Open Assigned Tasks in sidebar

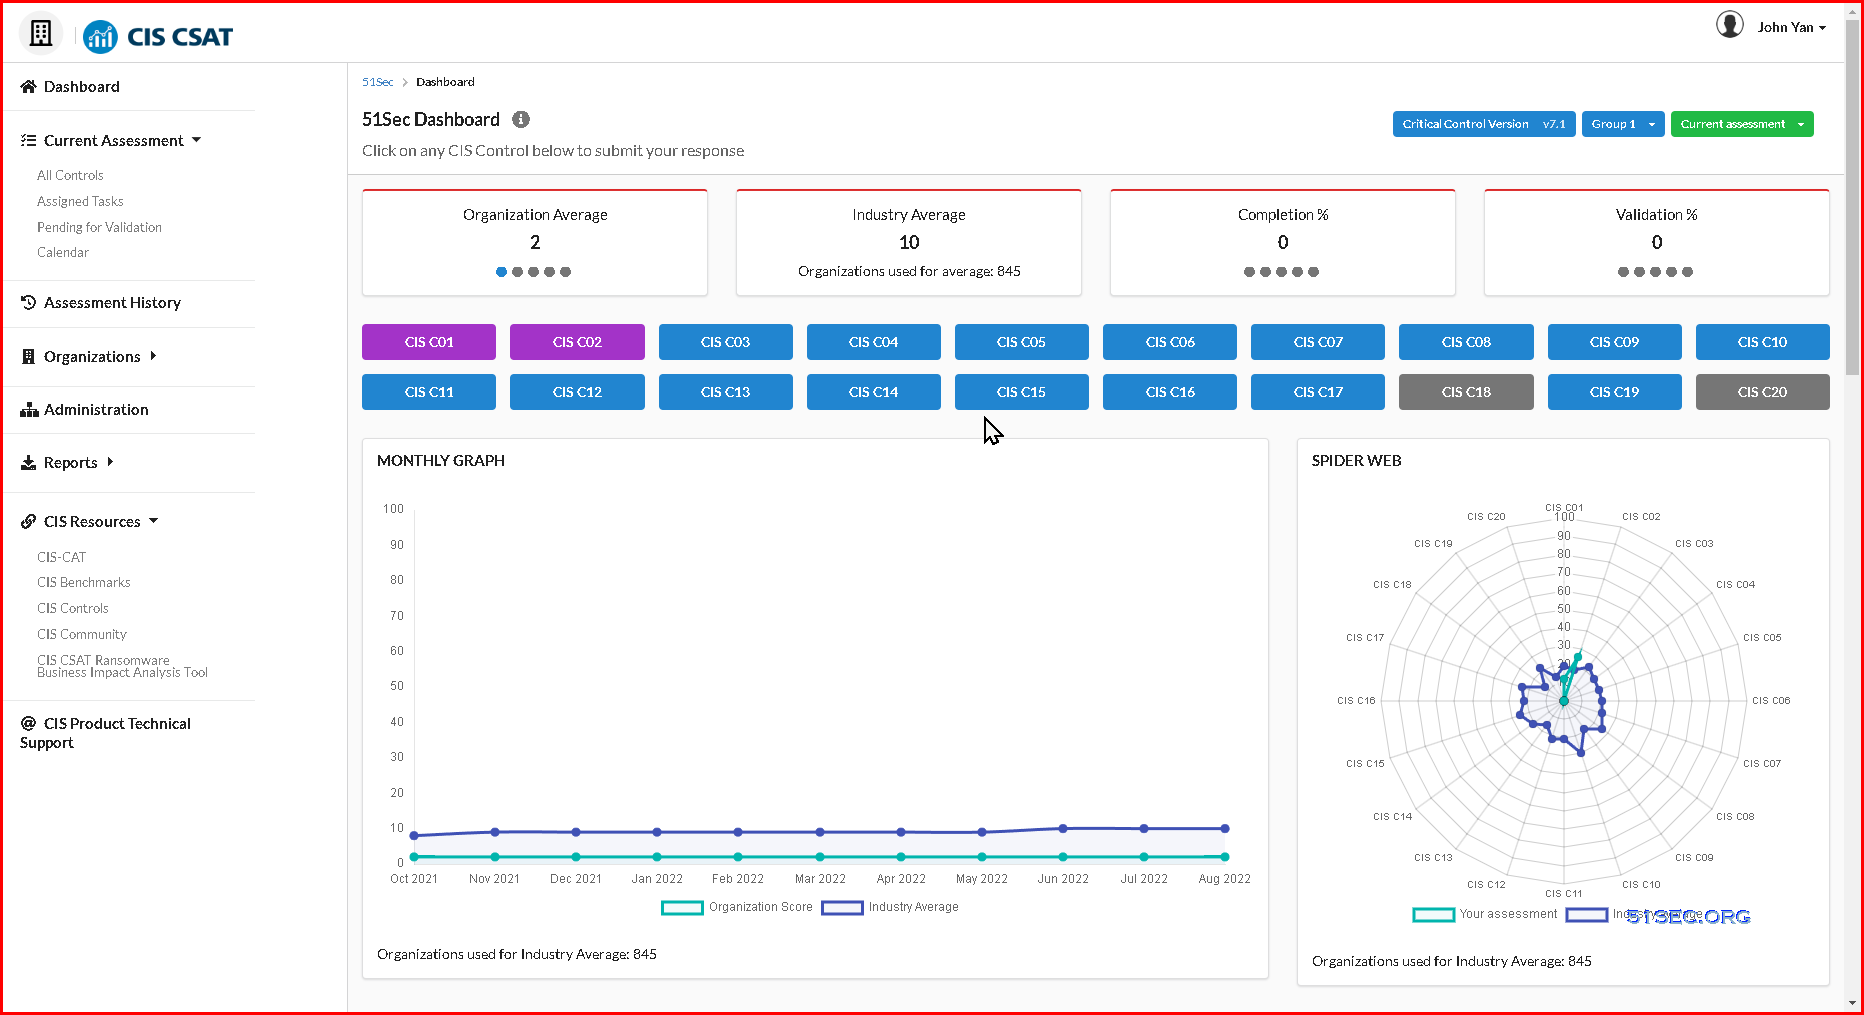[x=80, y=202]
